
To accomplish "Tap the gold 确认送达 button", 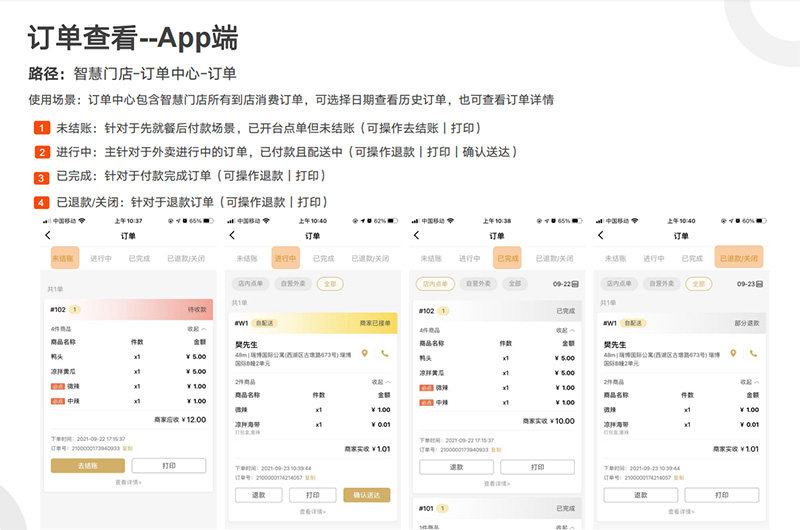I will [x=367, y=495].
